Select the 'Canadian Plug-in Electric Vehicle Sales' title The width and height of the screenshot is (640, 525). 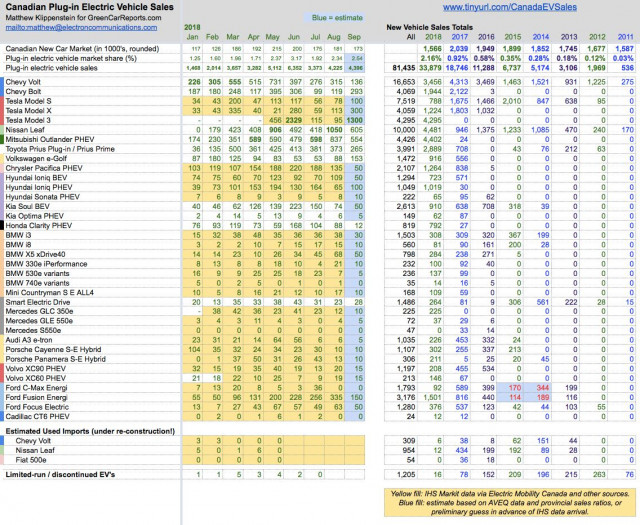click(89, 7)
